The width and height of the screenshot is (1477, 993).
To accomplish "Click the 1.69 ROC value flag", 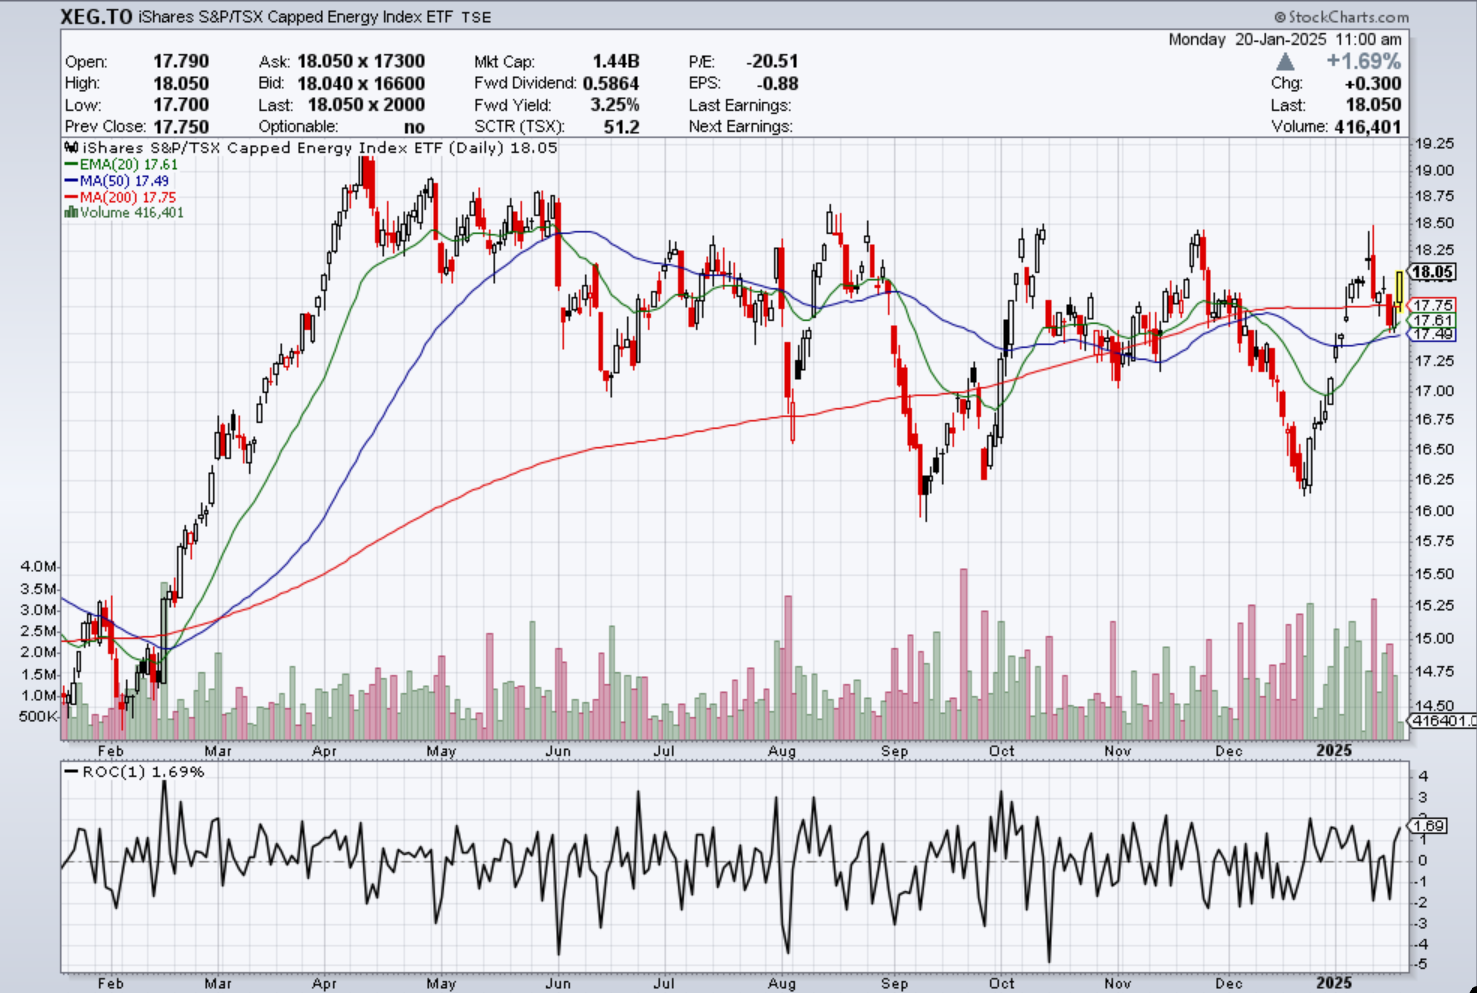I will [x=1428, y=825].
